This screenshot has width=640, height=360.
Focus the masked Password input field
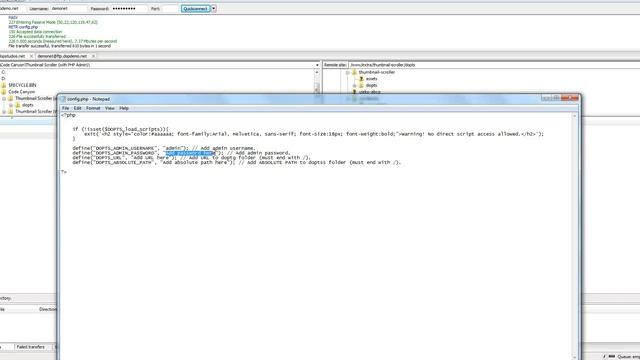click(x=129, y=9)
